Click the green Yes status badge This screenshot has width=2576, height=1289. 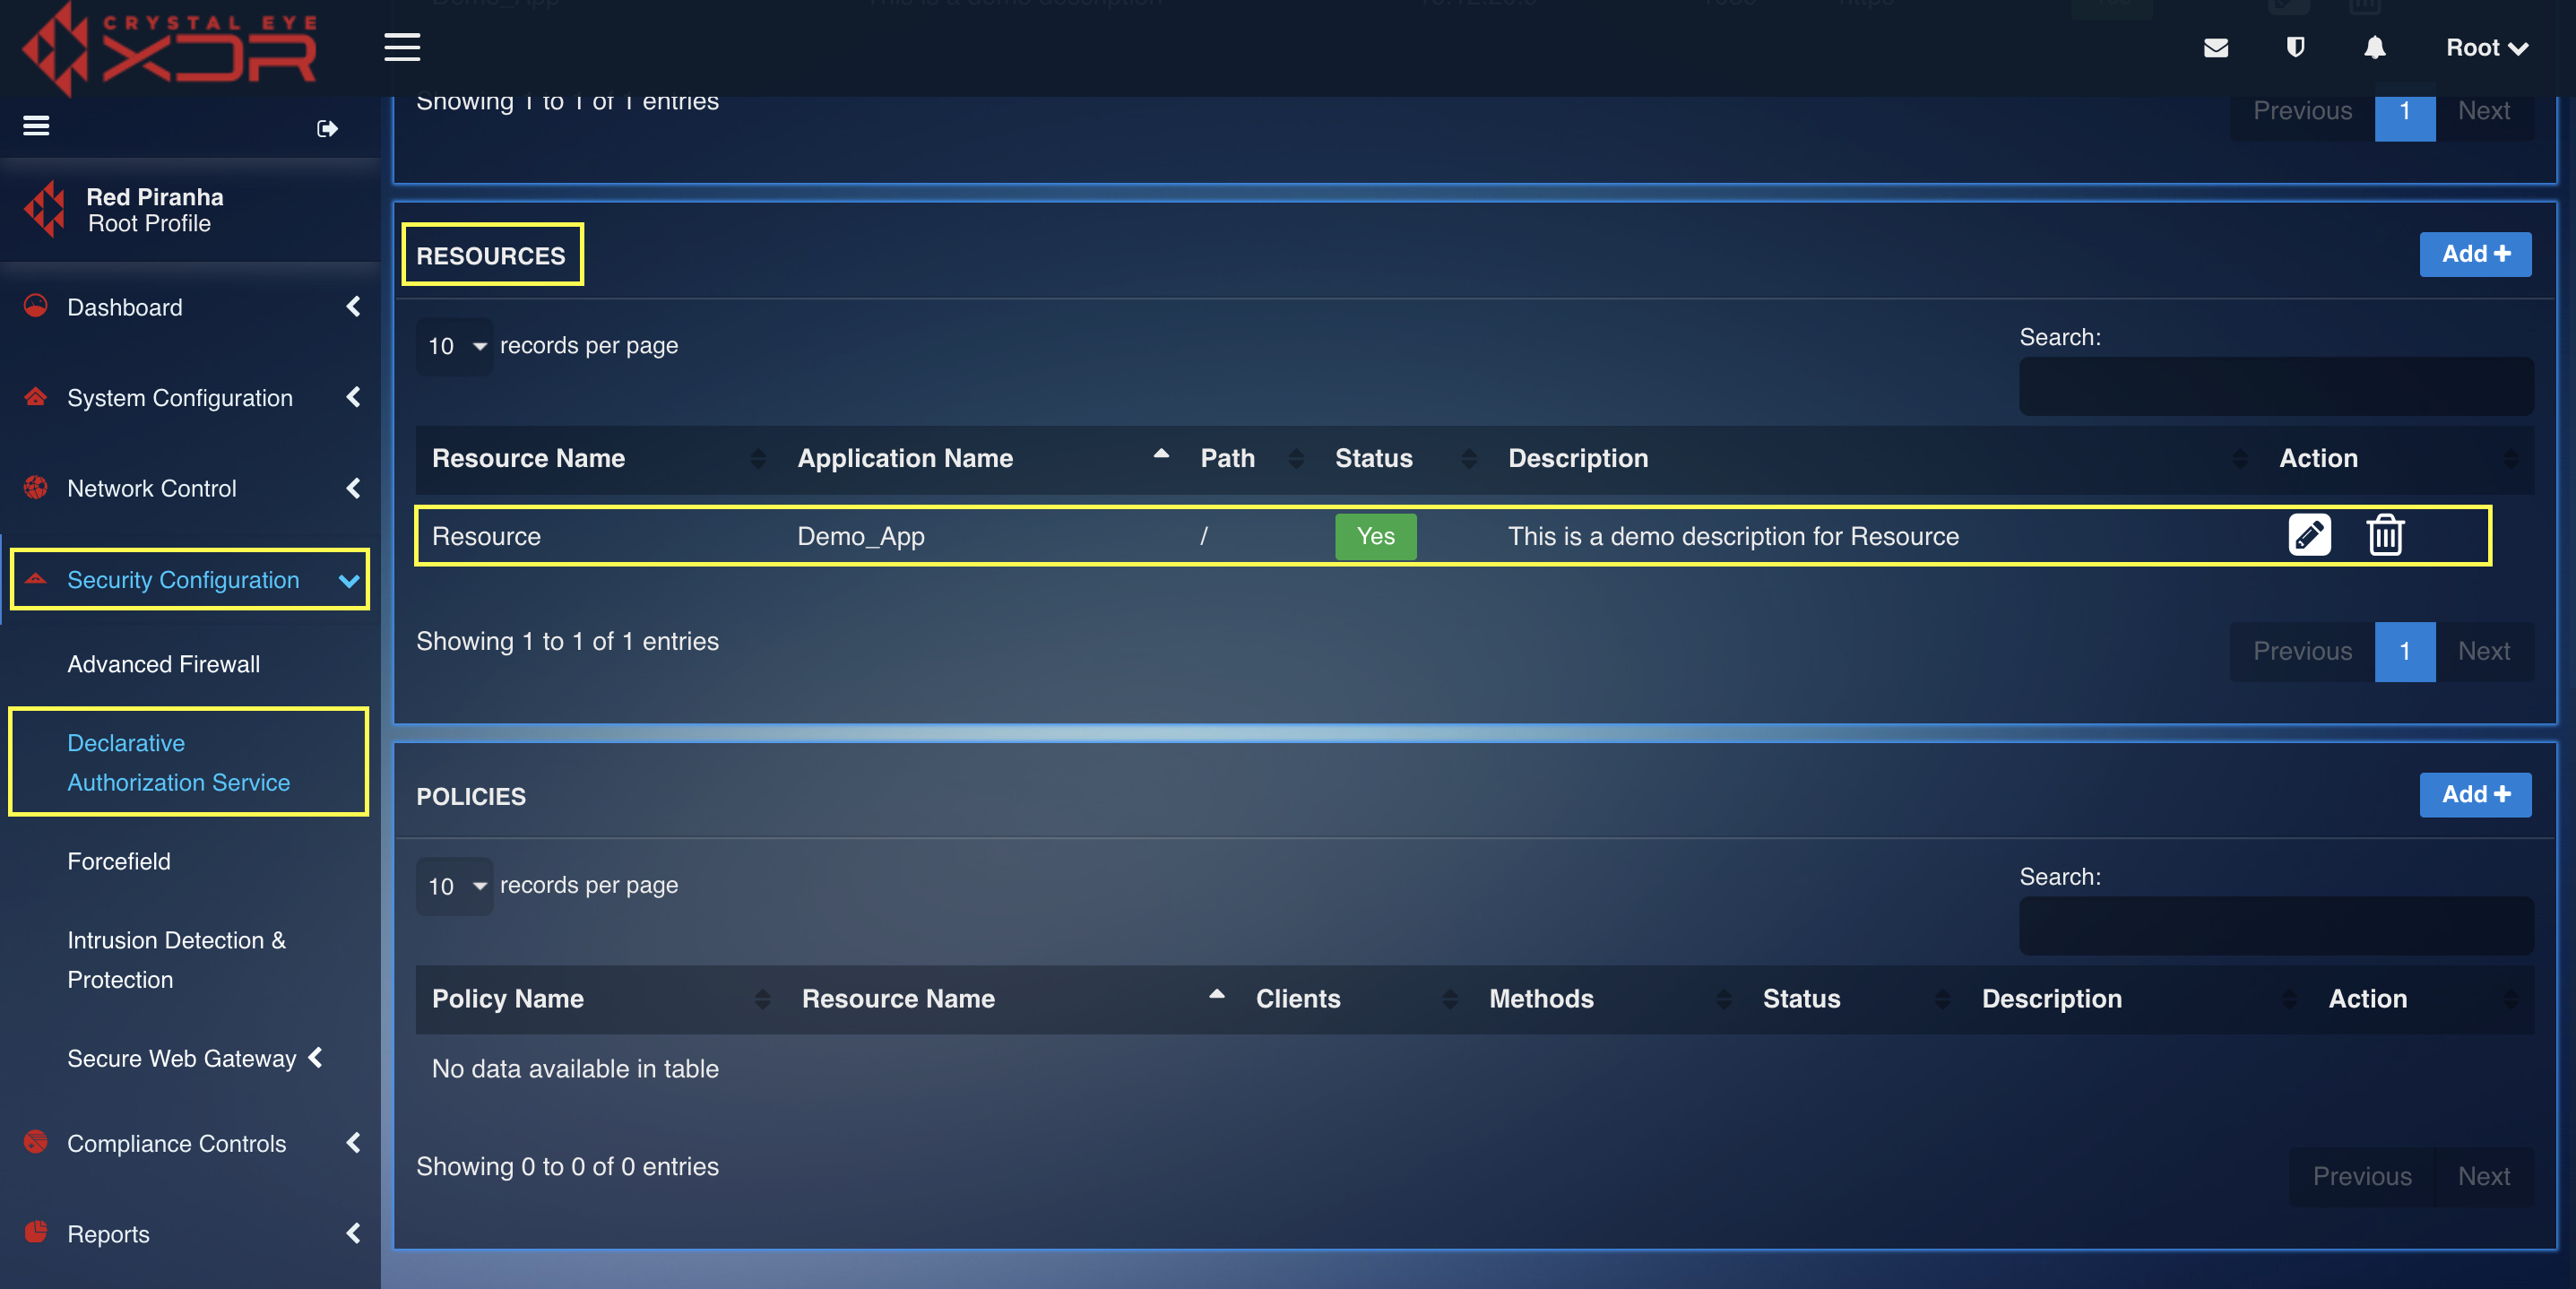1375,536
